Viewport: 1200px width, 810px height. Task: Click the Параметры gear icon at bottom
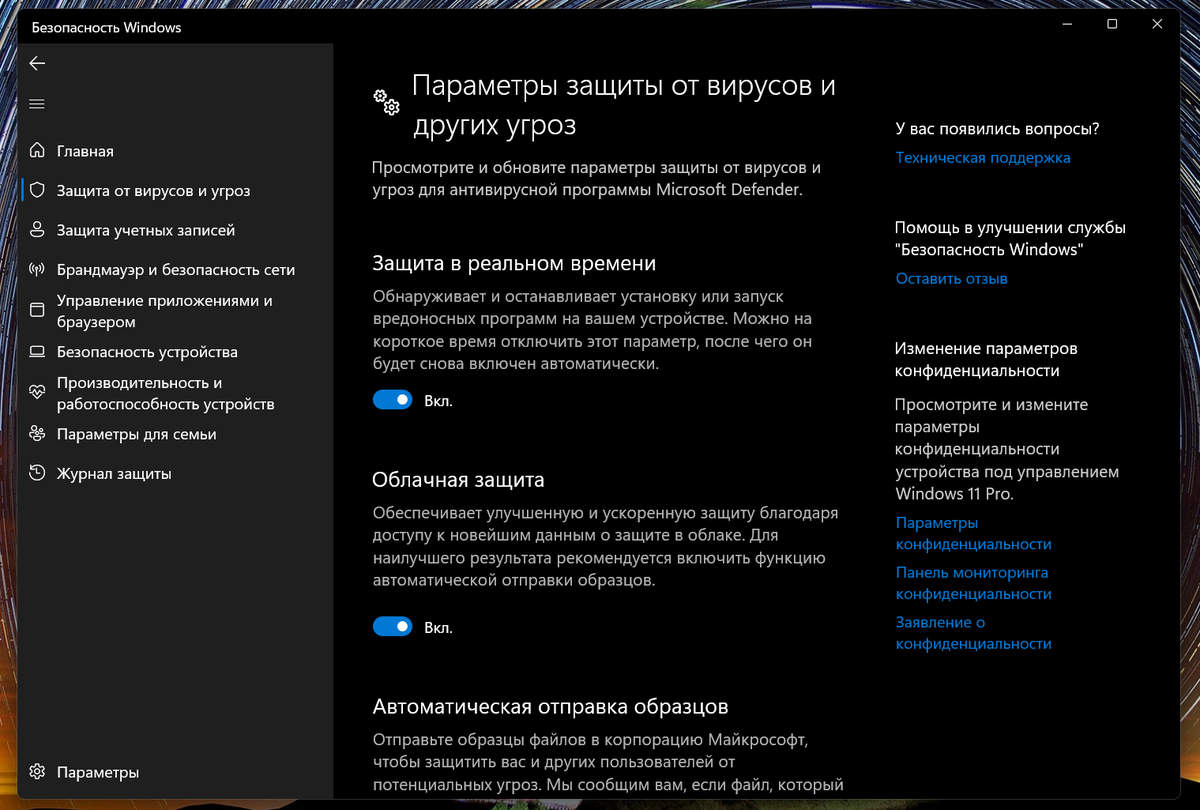[x=37, y=772]
